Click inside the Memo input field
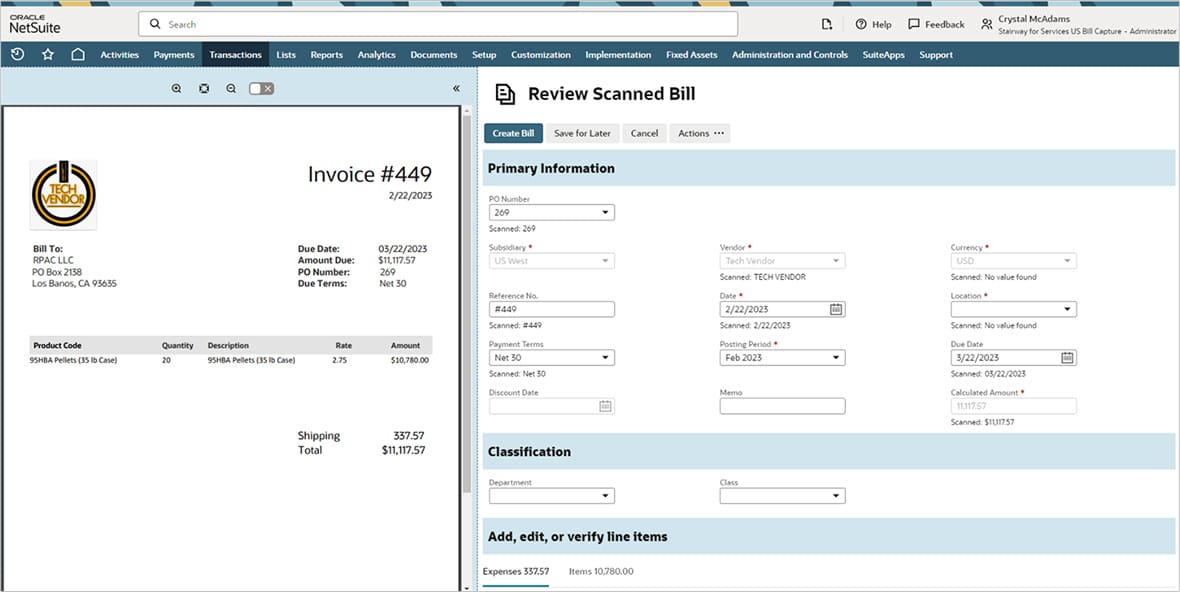 click(780, 405)
